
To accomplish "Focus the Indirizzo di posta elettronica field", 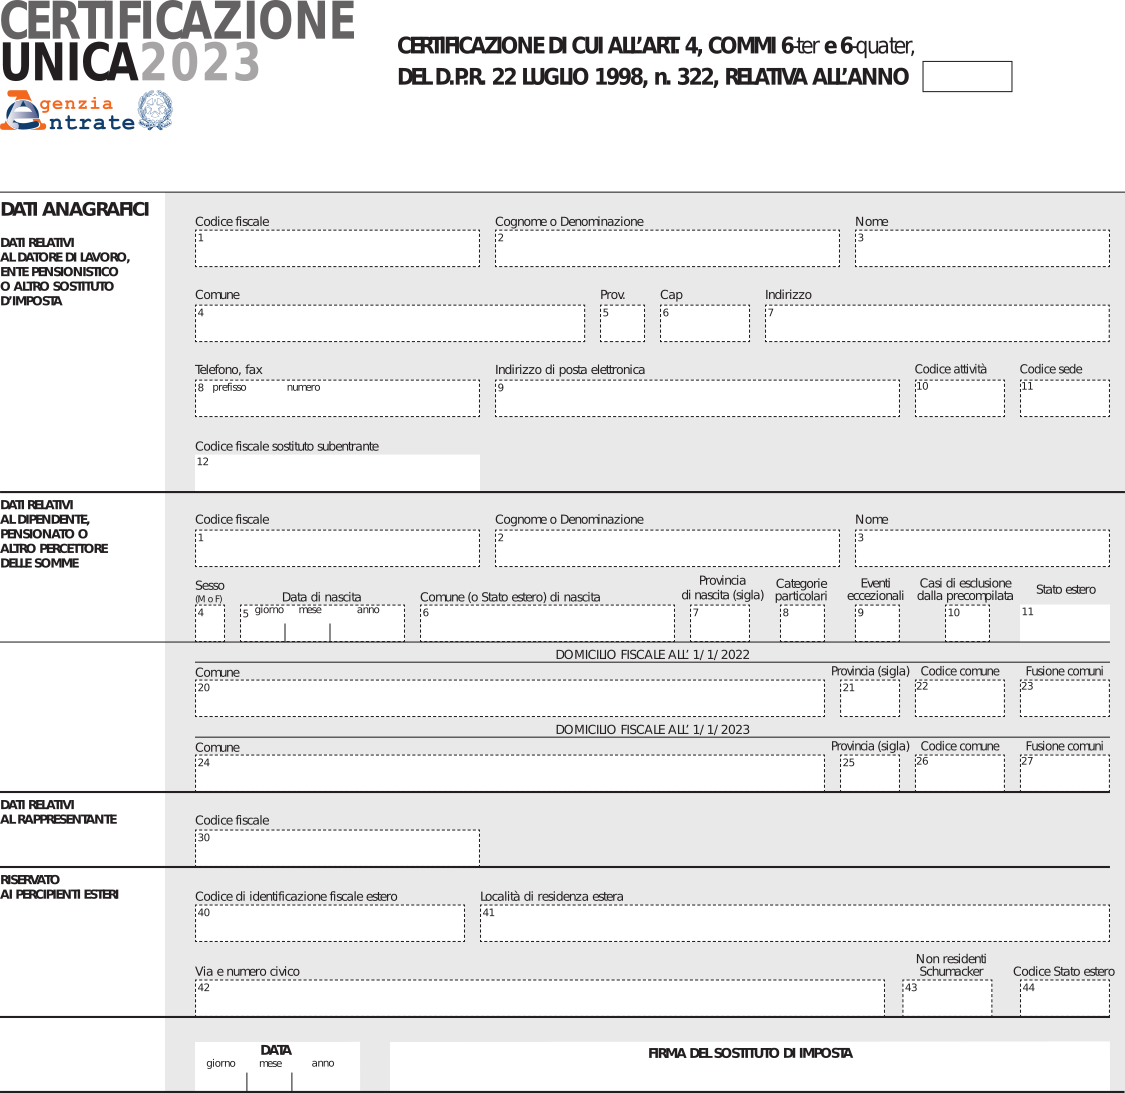I will 697,398.
